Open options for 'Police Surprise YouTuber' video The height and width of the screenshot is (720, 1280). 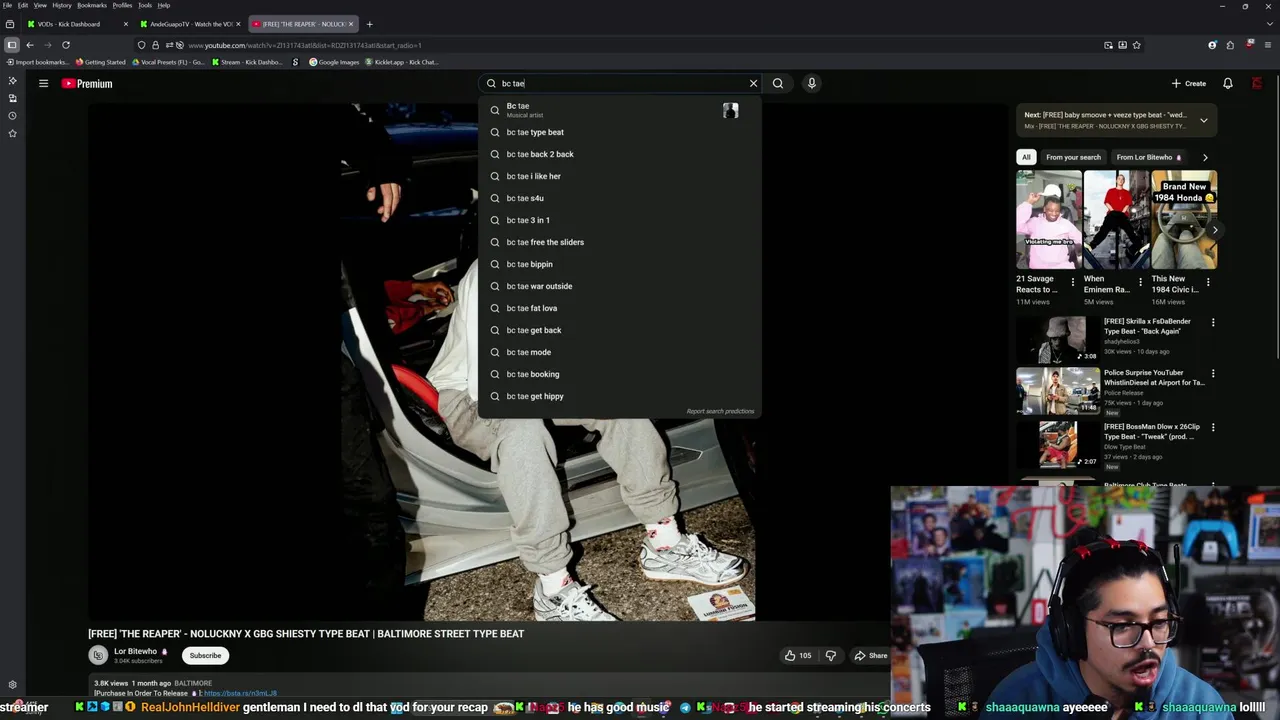pyautogui.click(x=1213, y=374)
